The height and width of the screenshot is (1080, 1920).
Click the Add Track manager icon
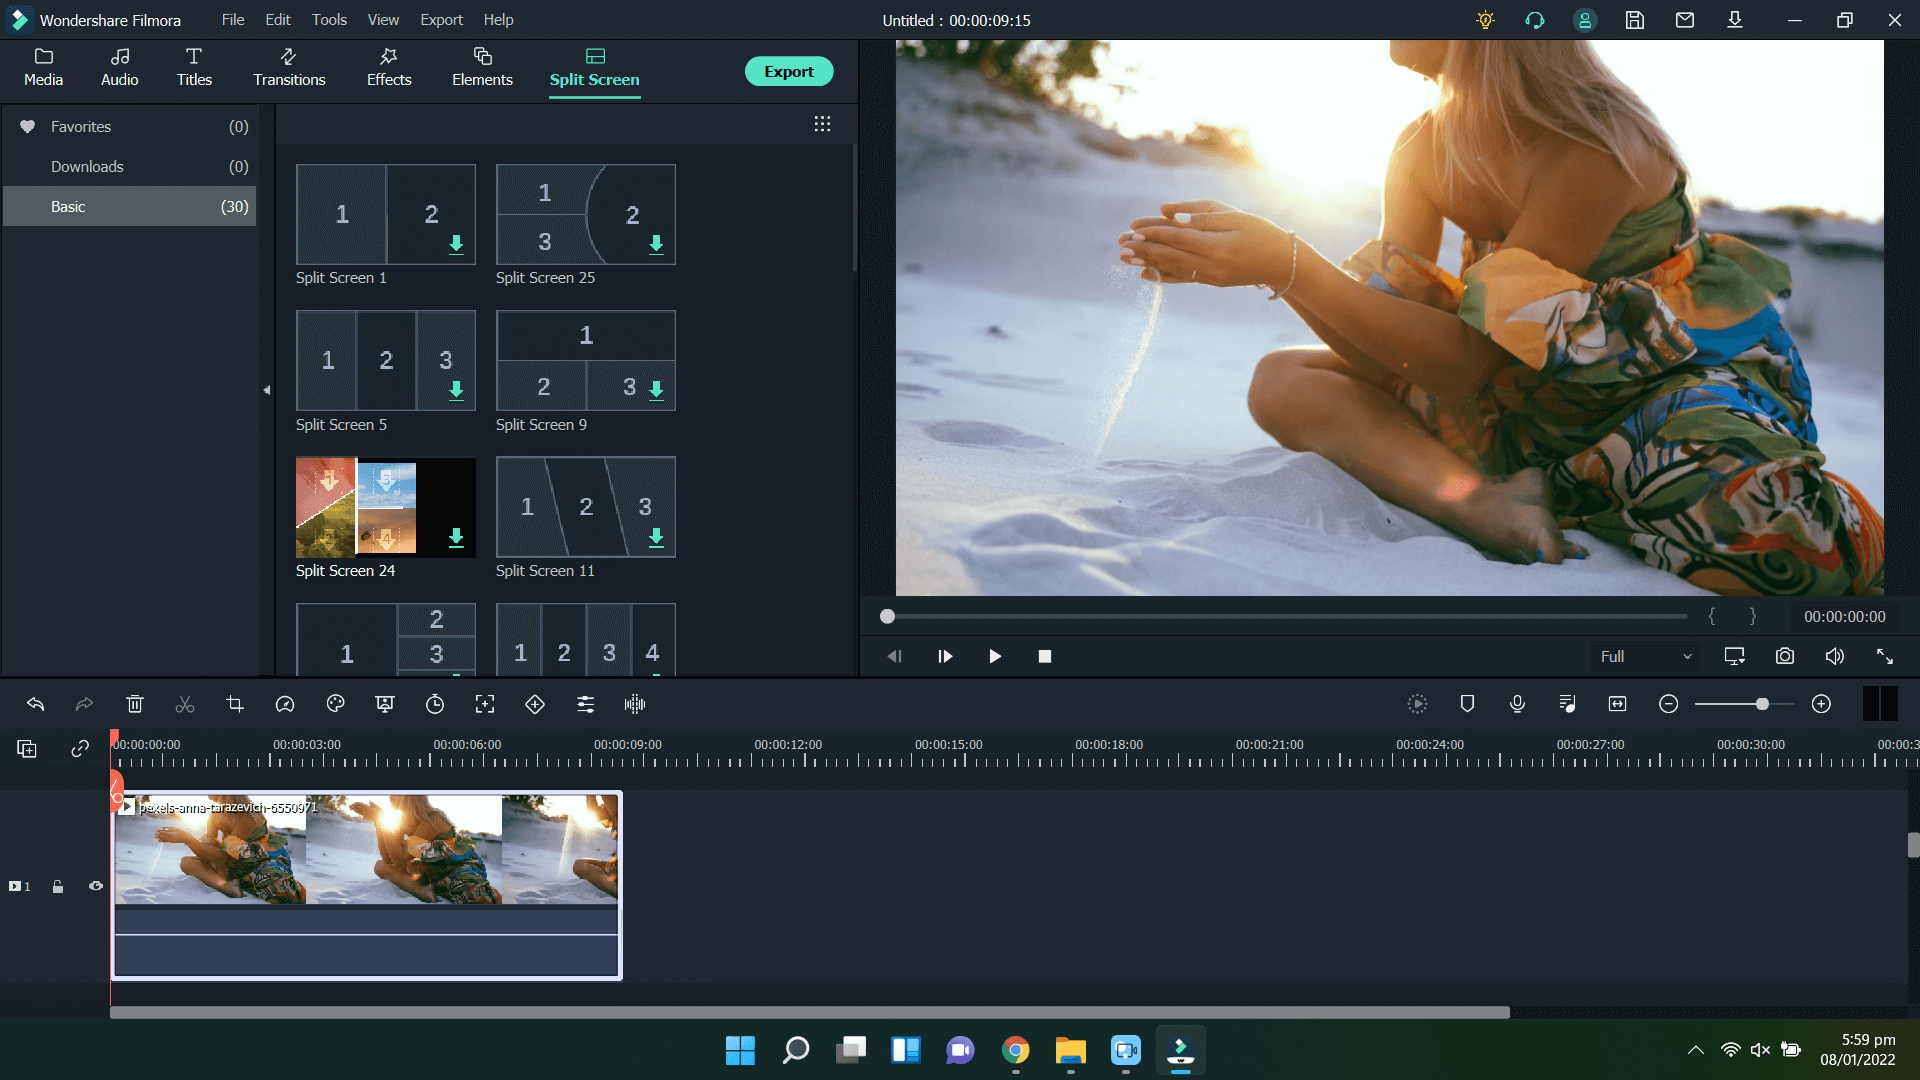click(27, 748)
